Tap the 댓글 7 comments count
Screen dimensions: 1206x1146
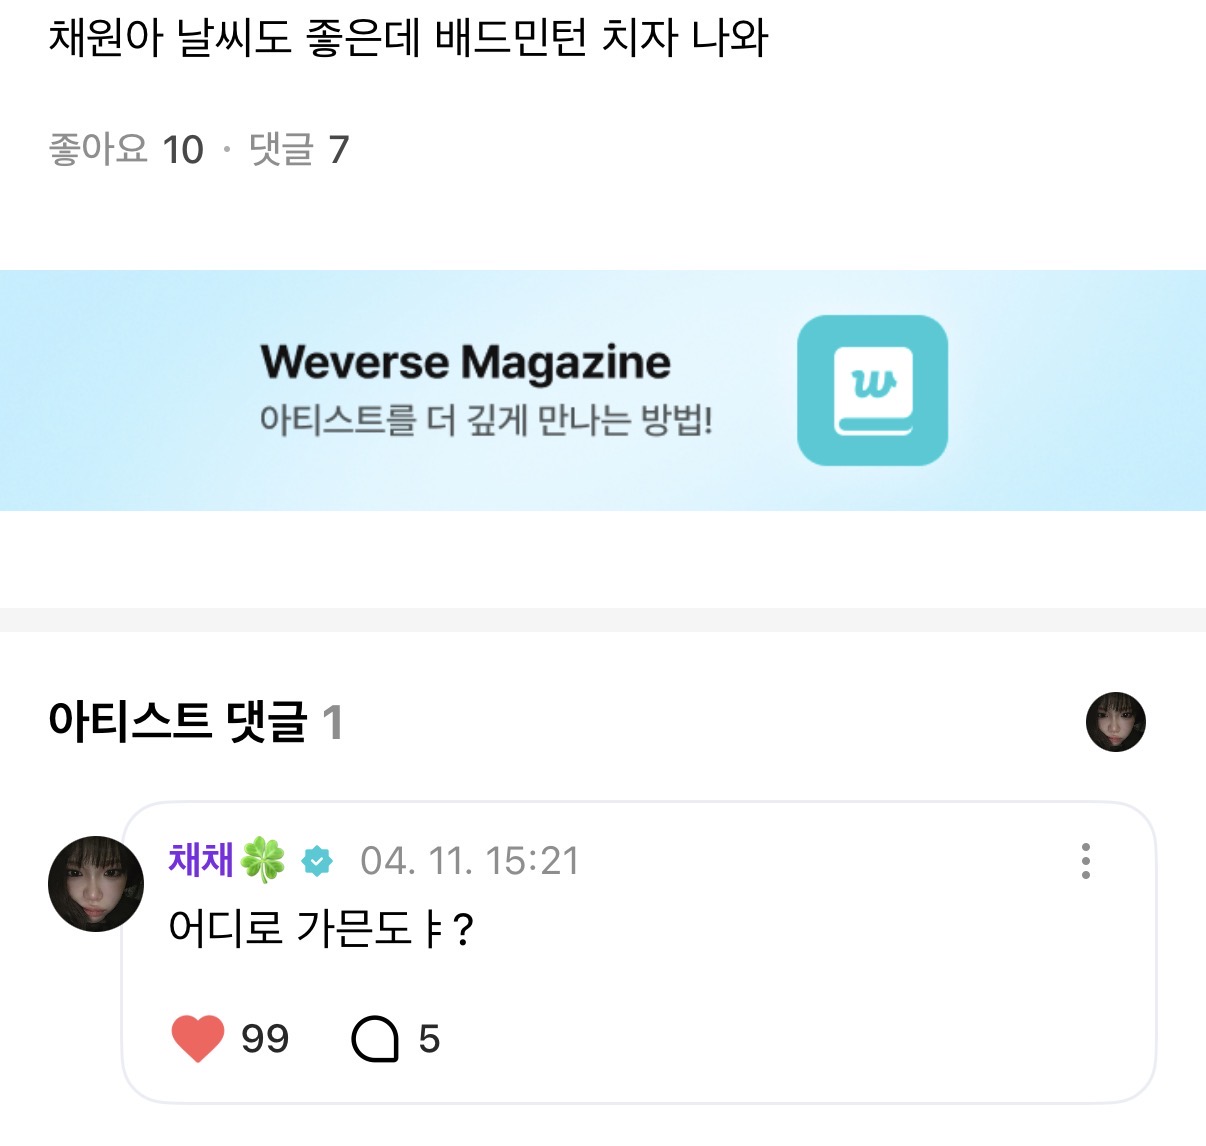(x=298, y=150)
